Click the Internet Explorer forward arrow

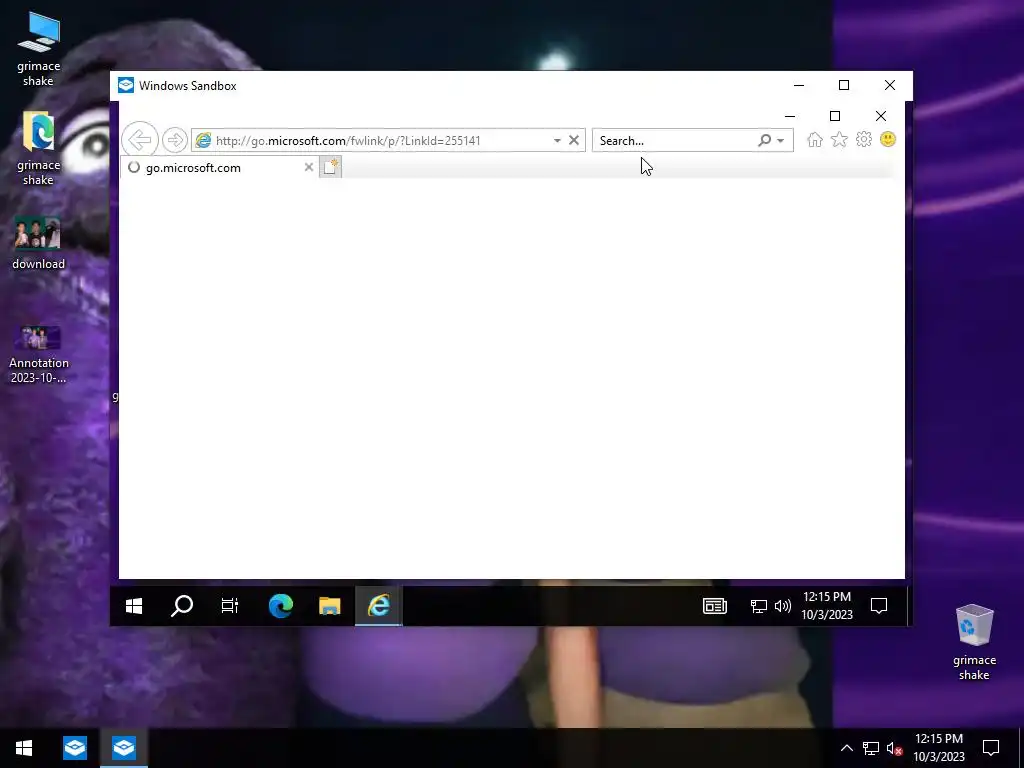click(x=174, y=140)
